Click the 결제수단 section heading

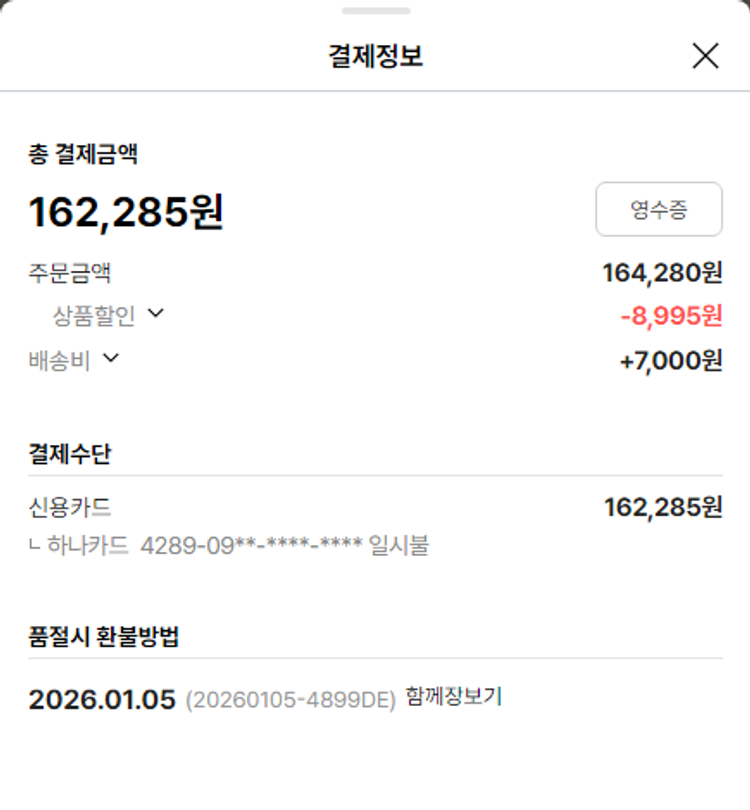click(x=70, y=454)
